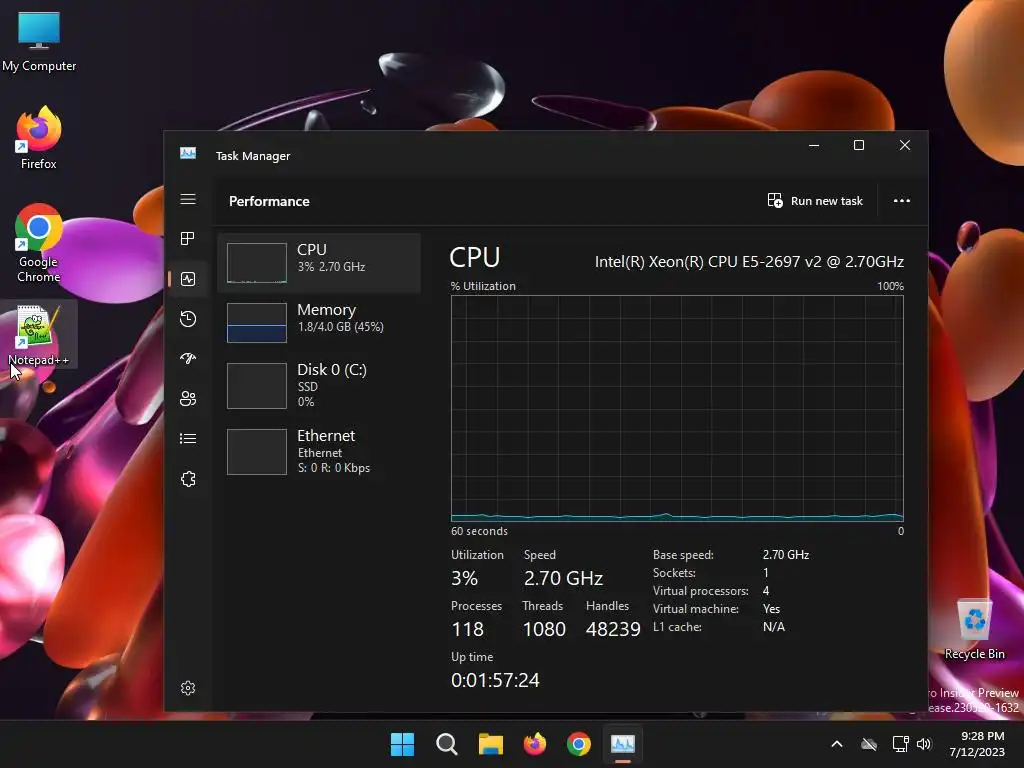
Task: Click the CPU utilization graph
Action: (677, 408)
